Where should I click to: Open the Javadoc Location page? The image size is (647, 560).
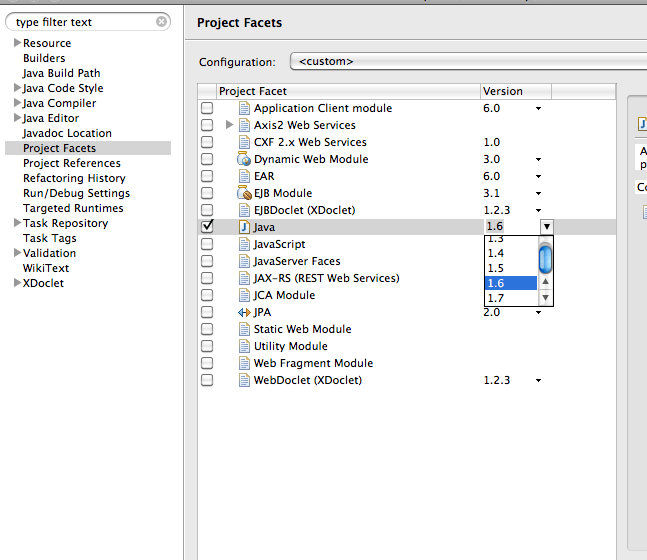click(x=67, y=133)
